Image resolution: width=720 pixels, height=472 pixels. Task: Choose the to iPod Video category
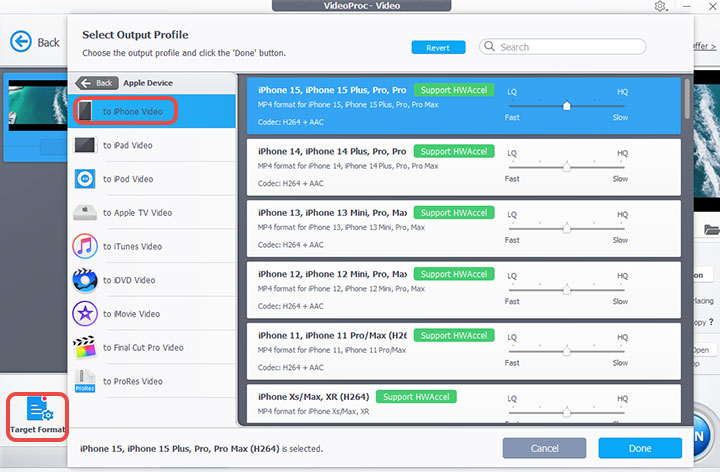pyautogui.click(x=152, y=179)
